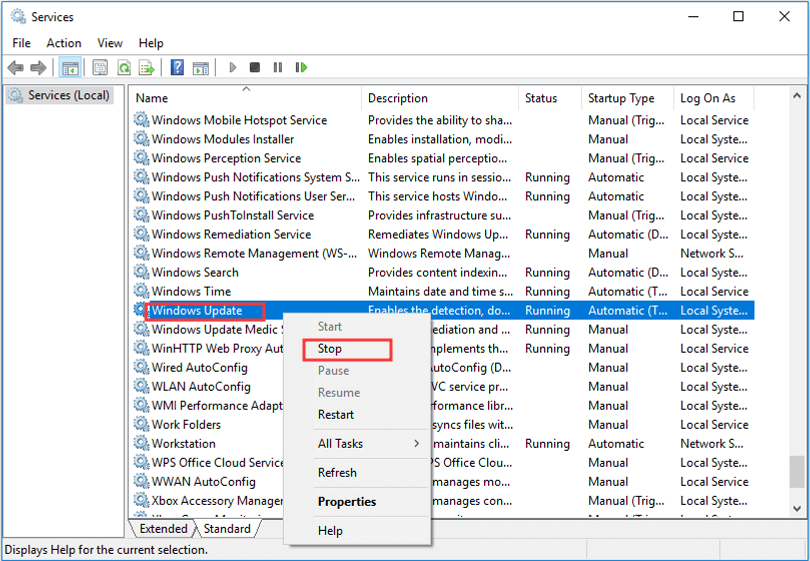Select Windows Remote Management row
This screenshot has height=561, width=810.
coord(443,254)
